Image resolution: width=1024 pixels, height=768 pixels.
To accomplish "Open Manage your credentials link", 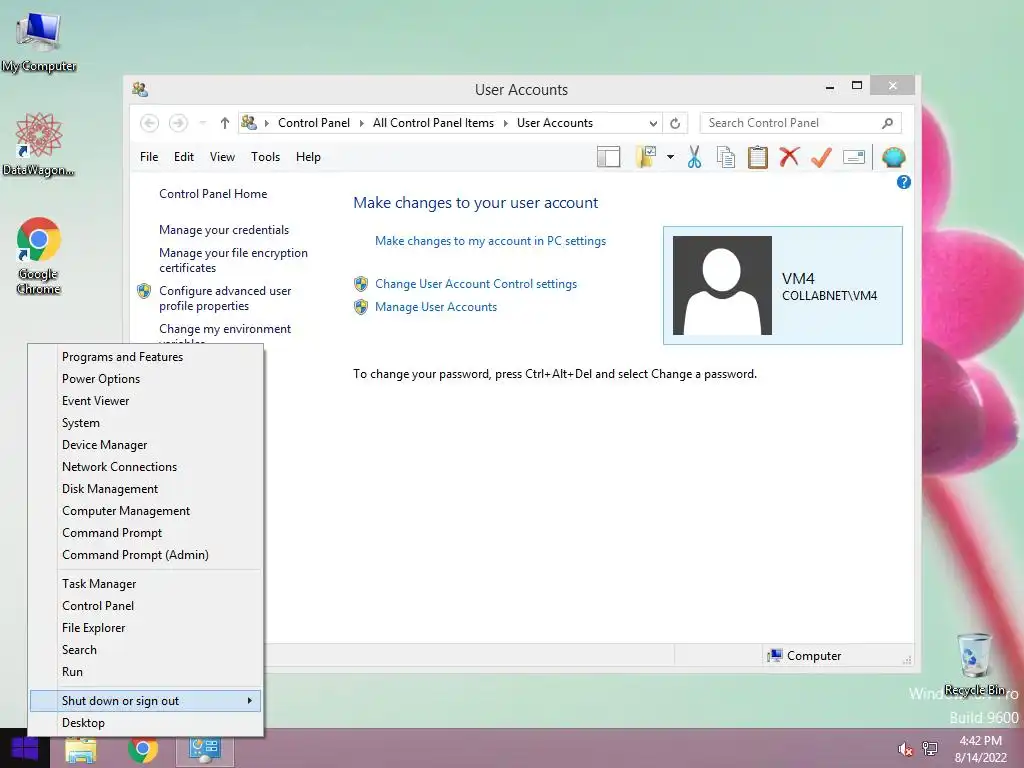I will [224, 230].
